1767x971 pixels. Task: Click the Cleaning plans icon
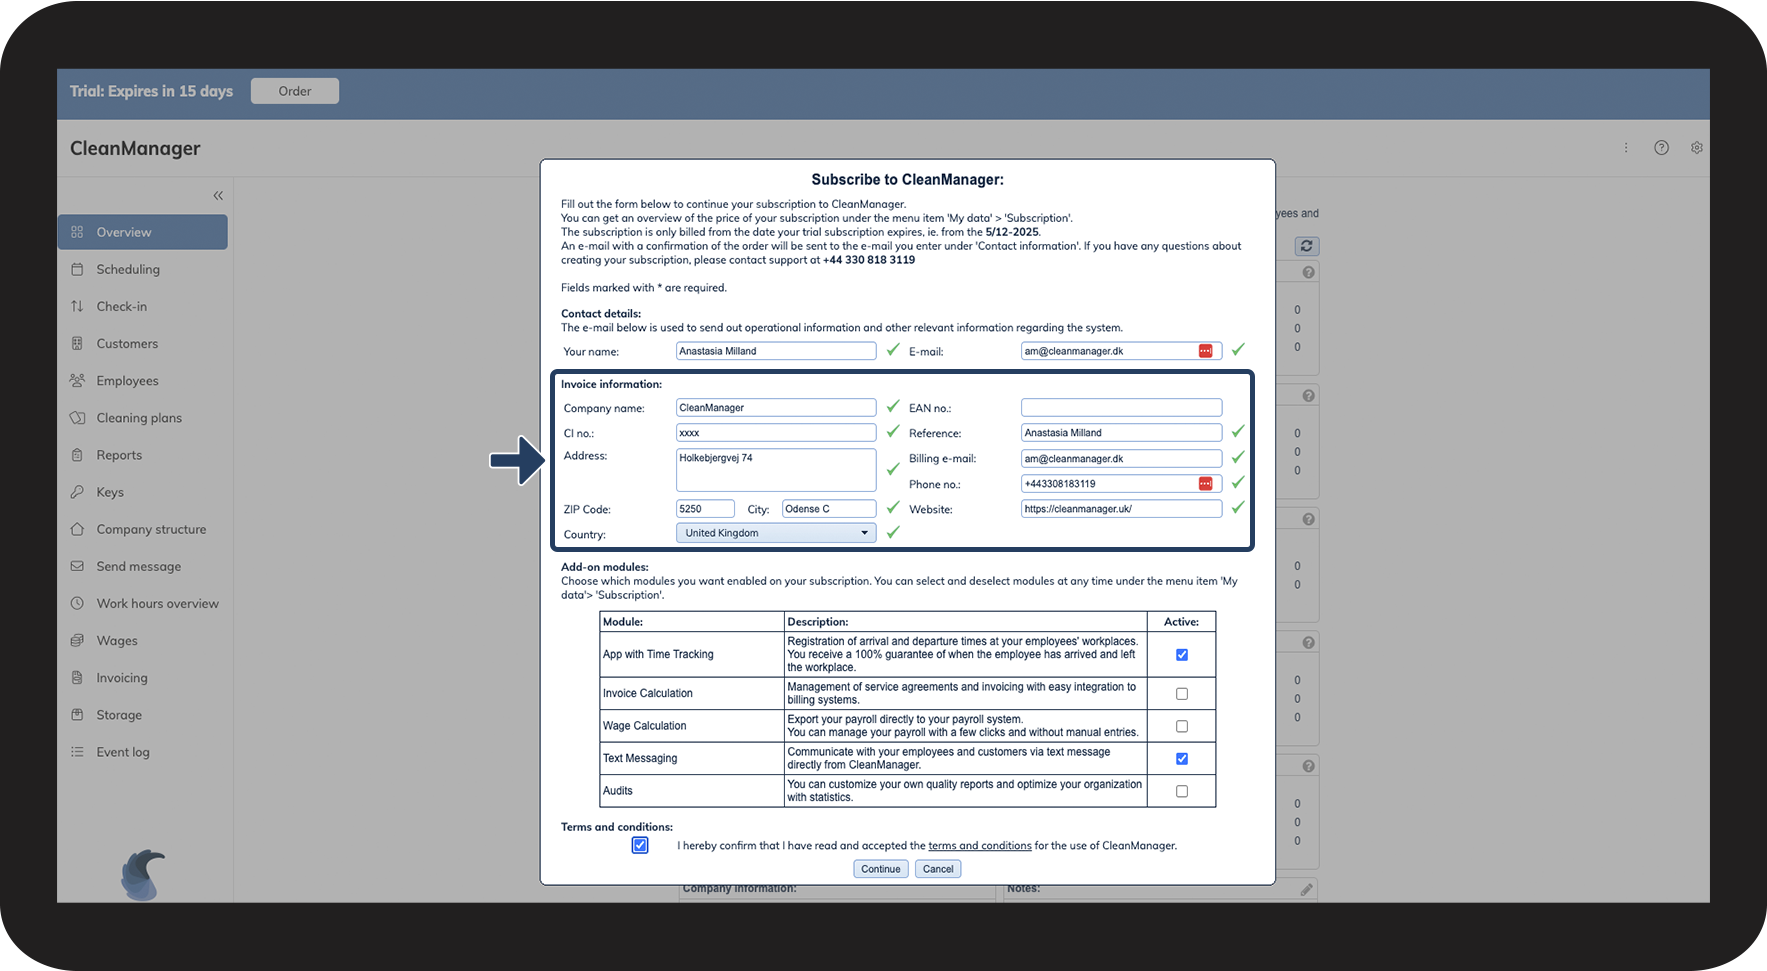[x=77, y=418]
